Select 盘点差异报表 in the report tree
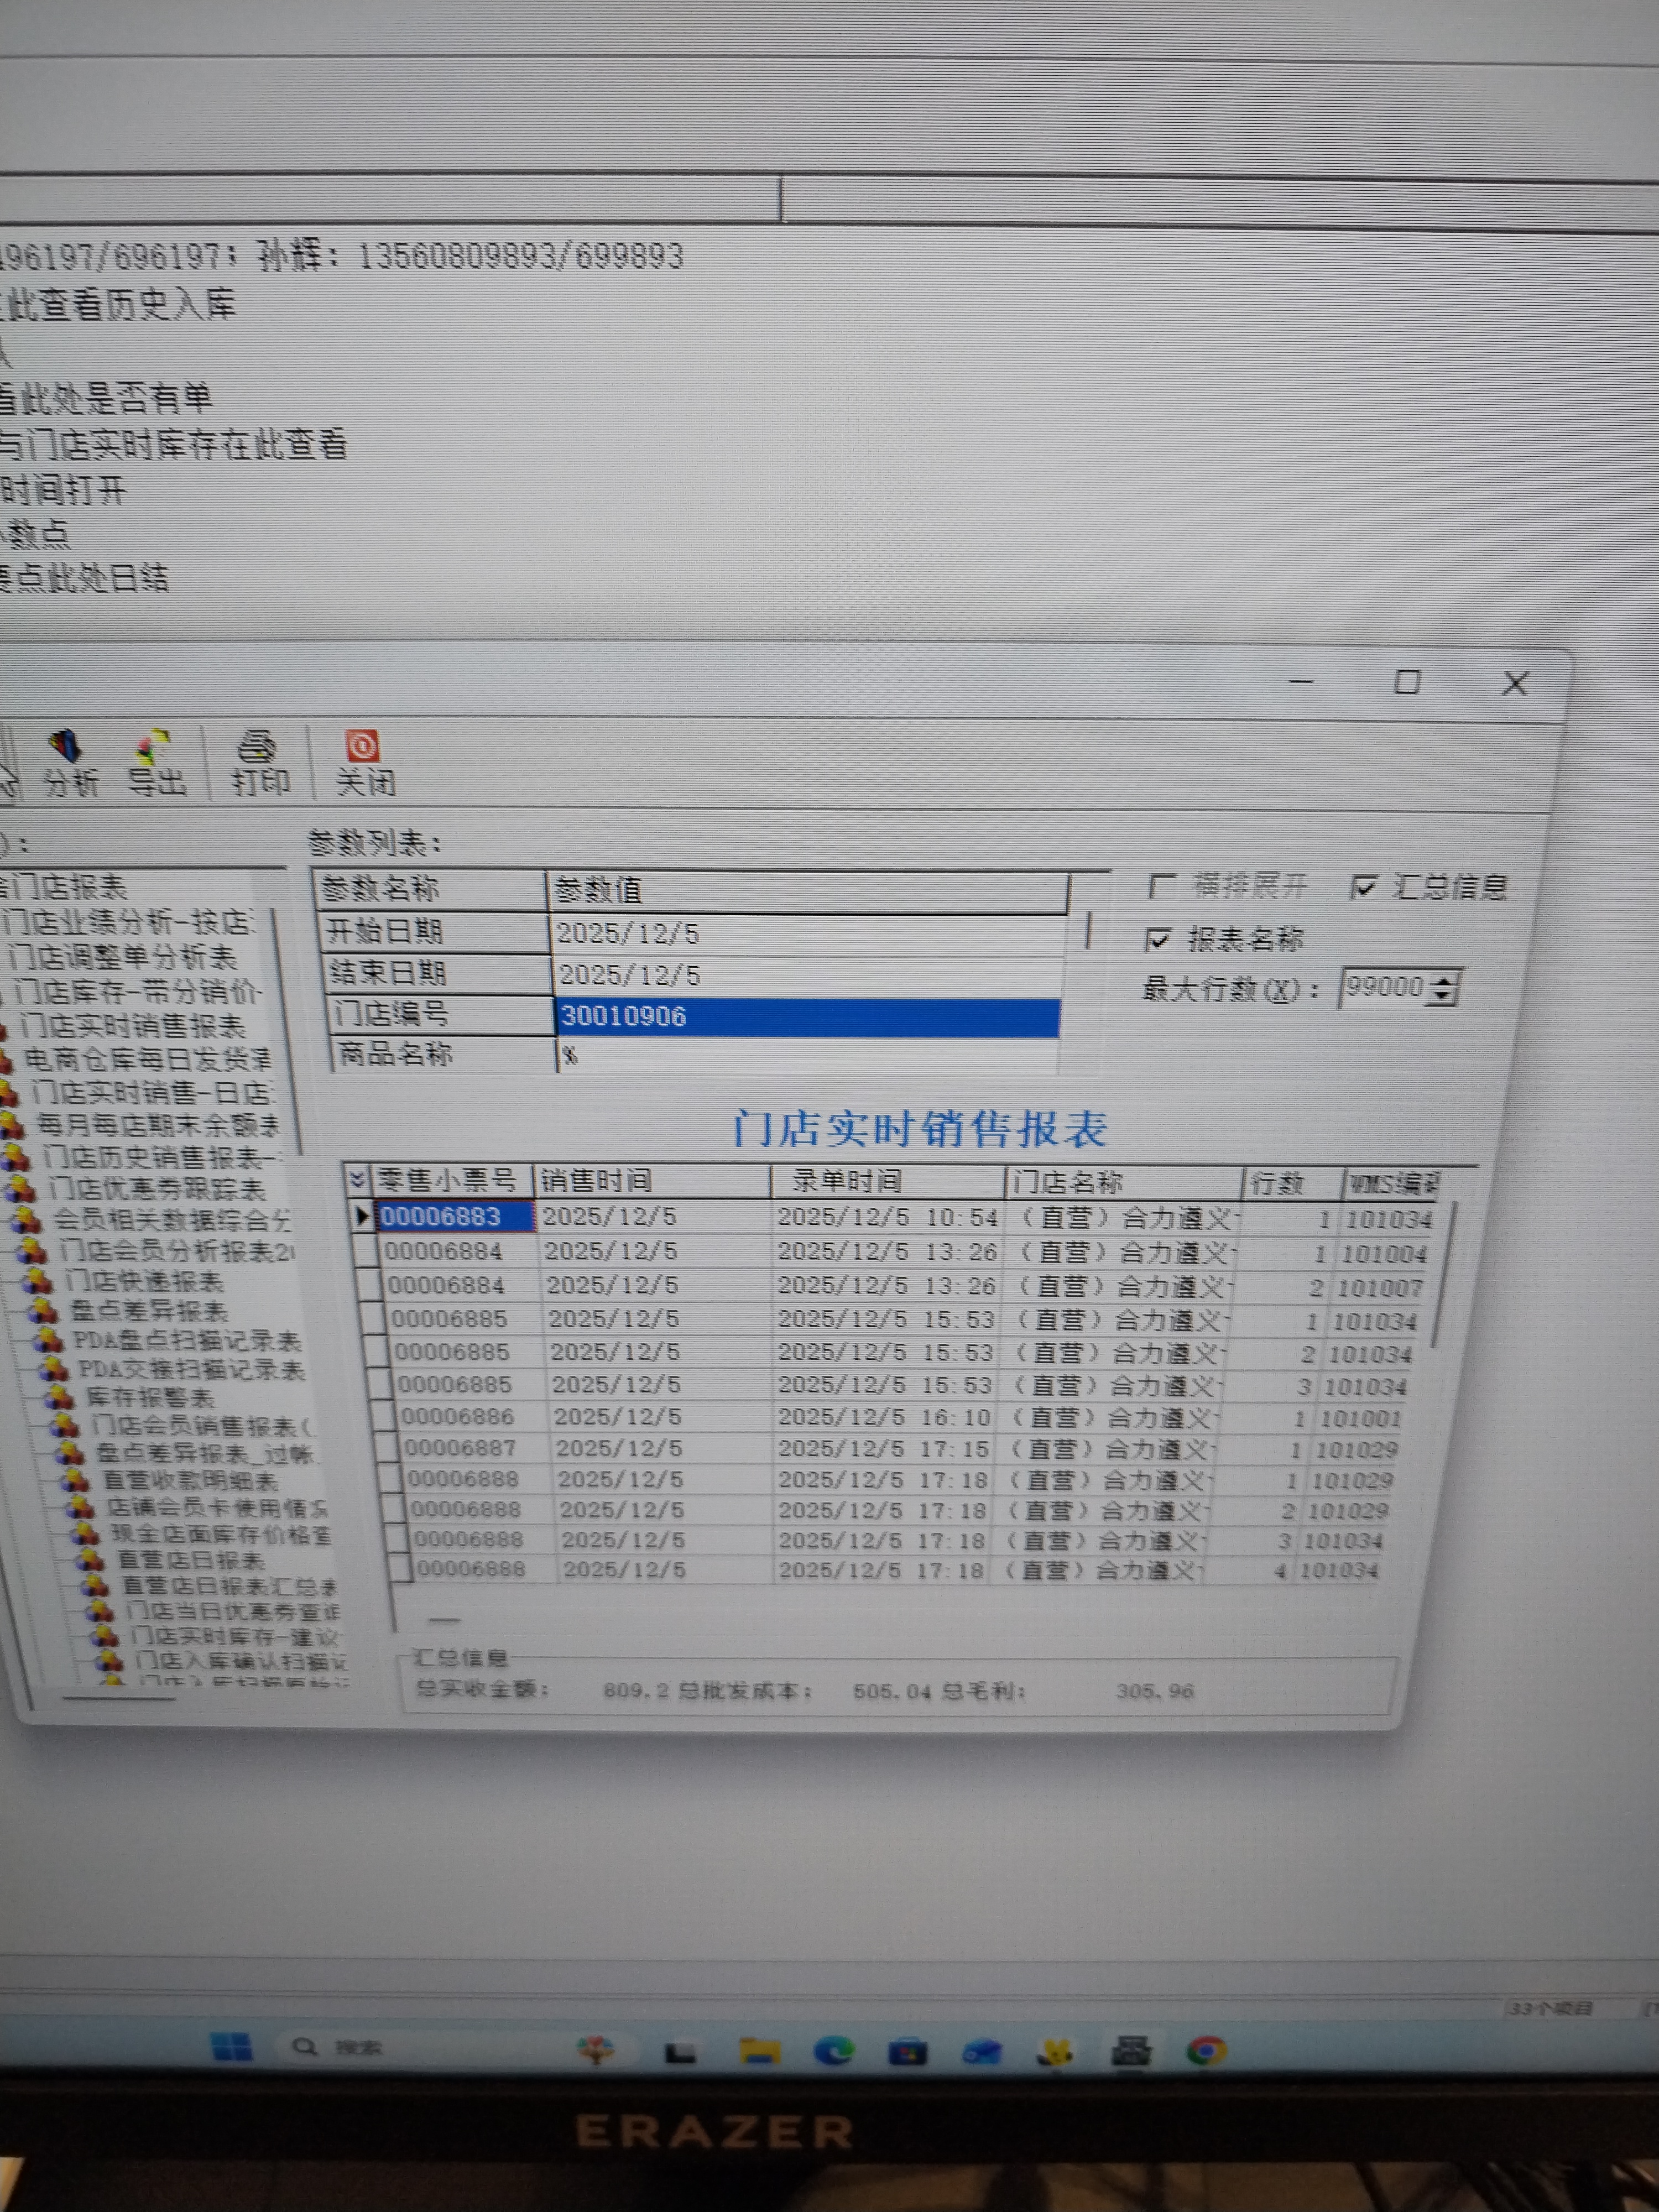Viewport: 1659px width, 2212px height. (x=148, y=1310)
